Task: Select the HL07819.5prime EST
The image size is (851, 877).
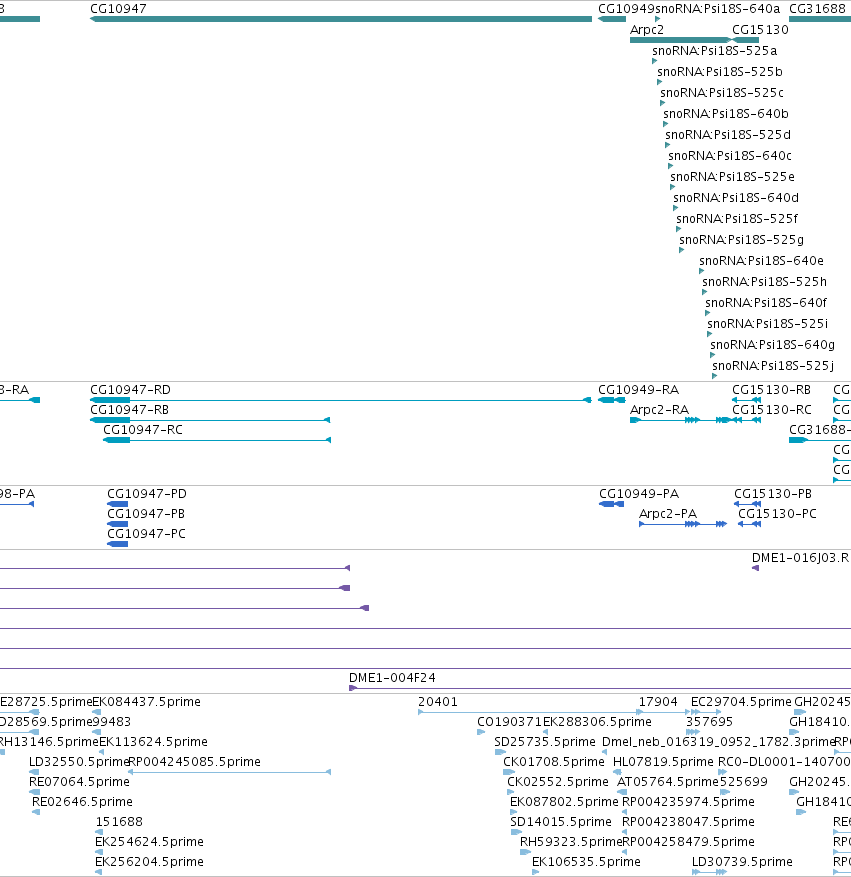Action: [x=617, y=772]
